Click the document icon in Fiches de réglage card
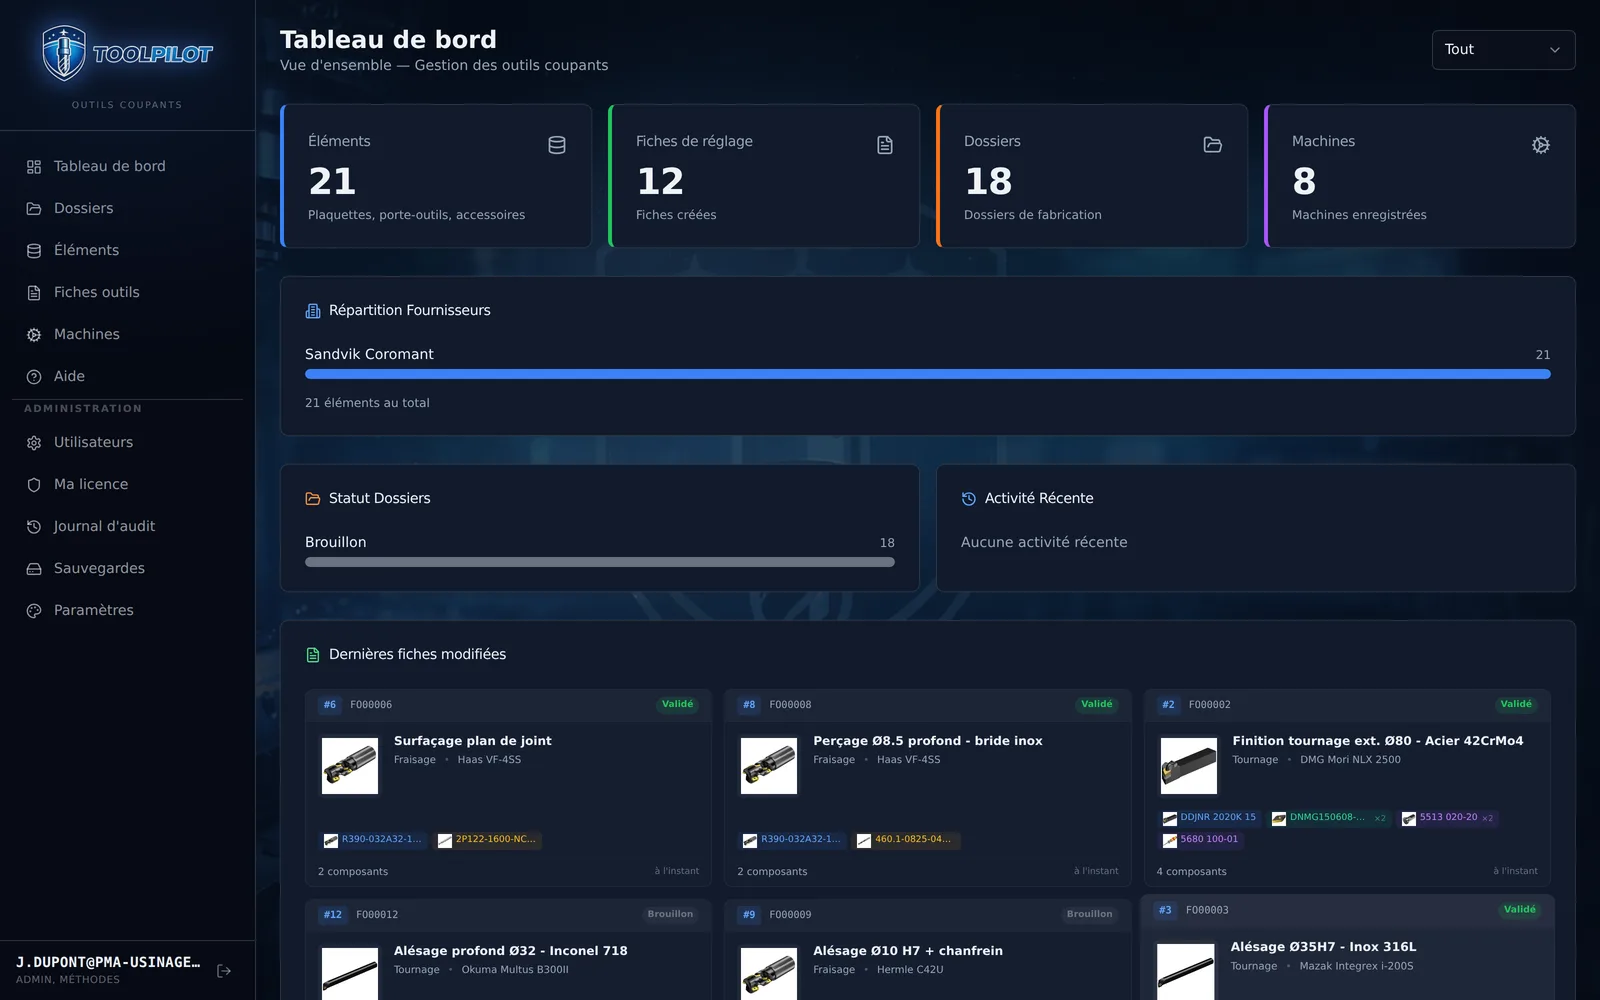This screenshot has height=1000, width=1600. tap(885, 145)
